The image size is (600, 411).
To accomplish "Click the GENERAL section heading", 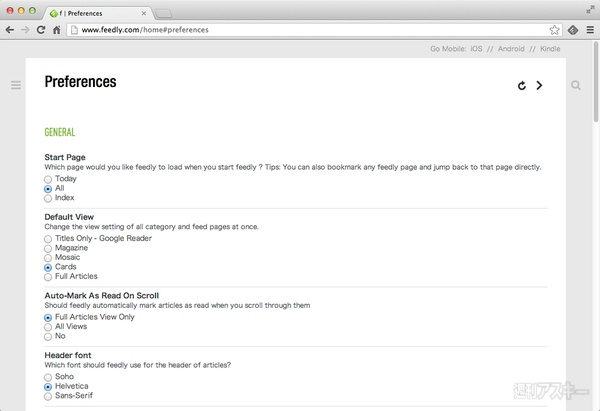I will pyautogui.click(x=60, y=132).
